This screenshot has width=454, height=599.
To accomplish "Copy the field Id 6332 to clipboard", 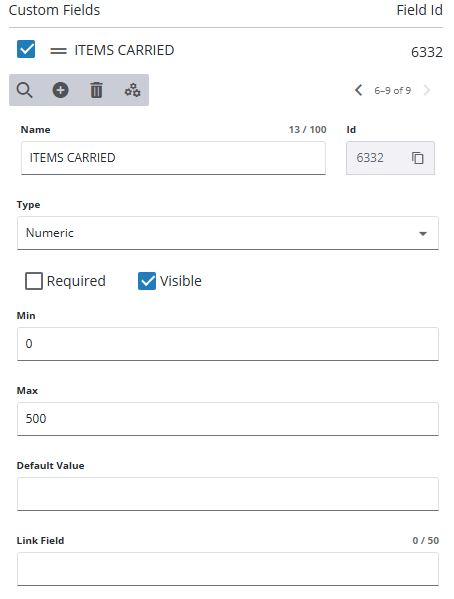I will click(417, 158).
